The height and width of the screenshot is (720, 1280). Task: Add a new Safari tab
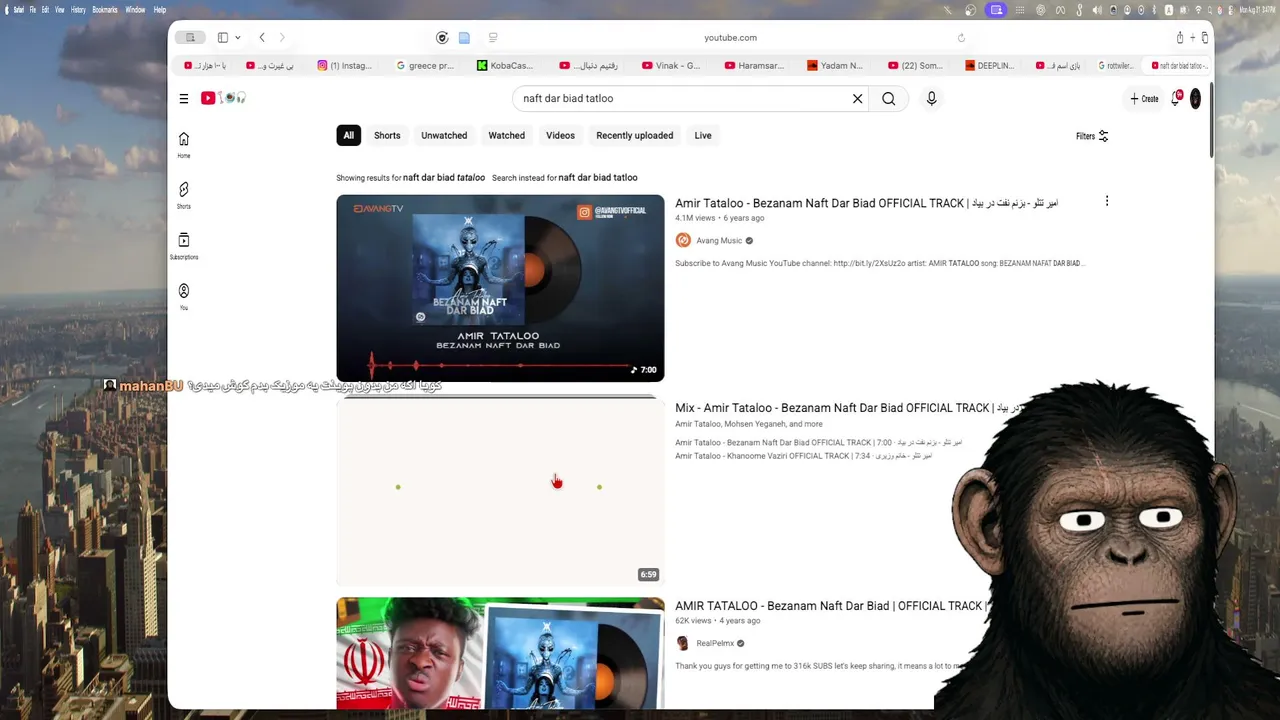click(x=1193, y=38)
